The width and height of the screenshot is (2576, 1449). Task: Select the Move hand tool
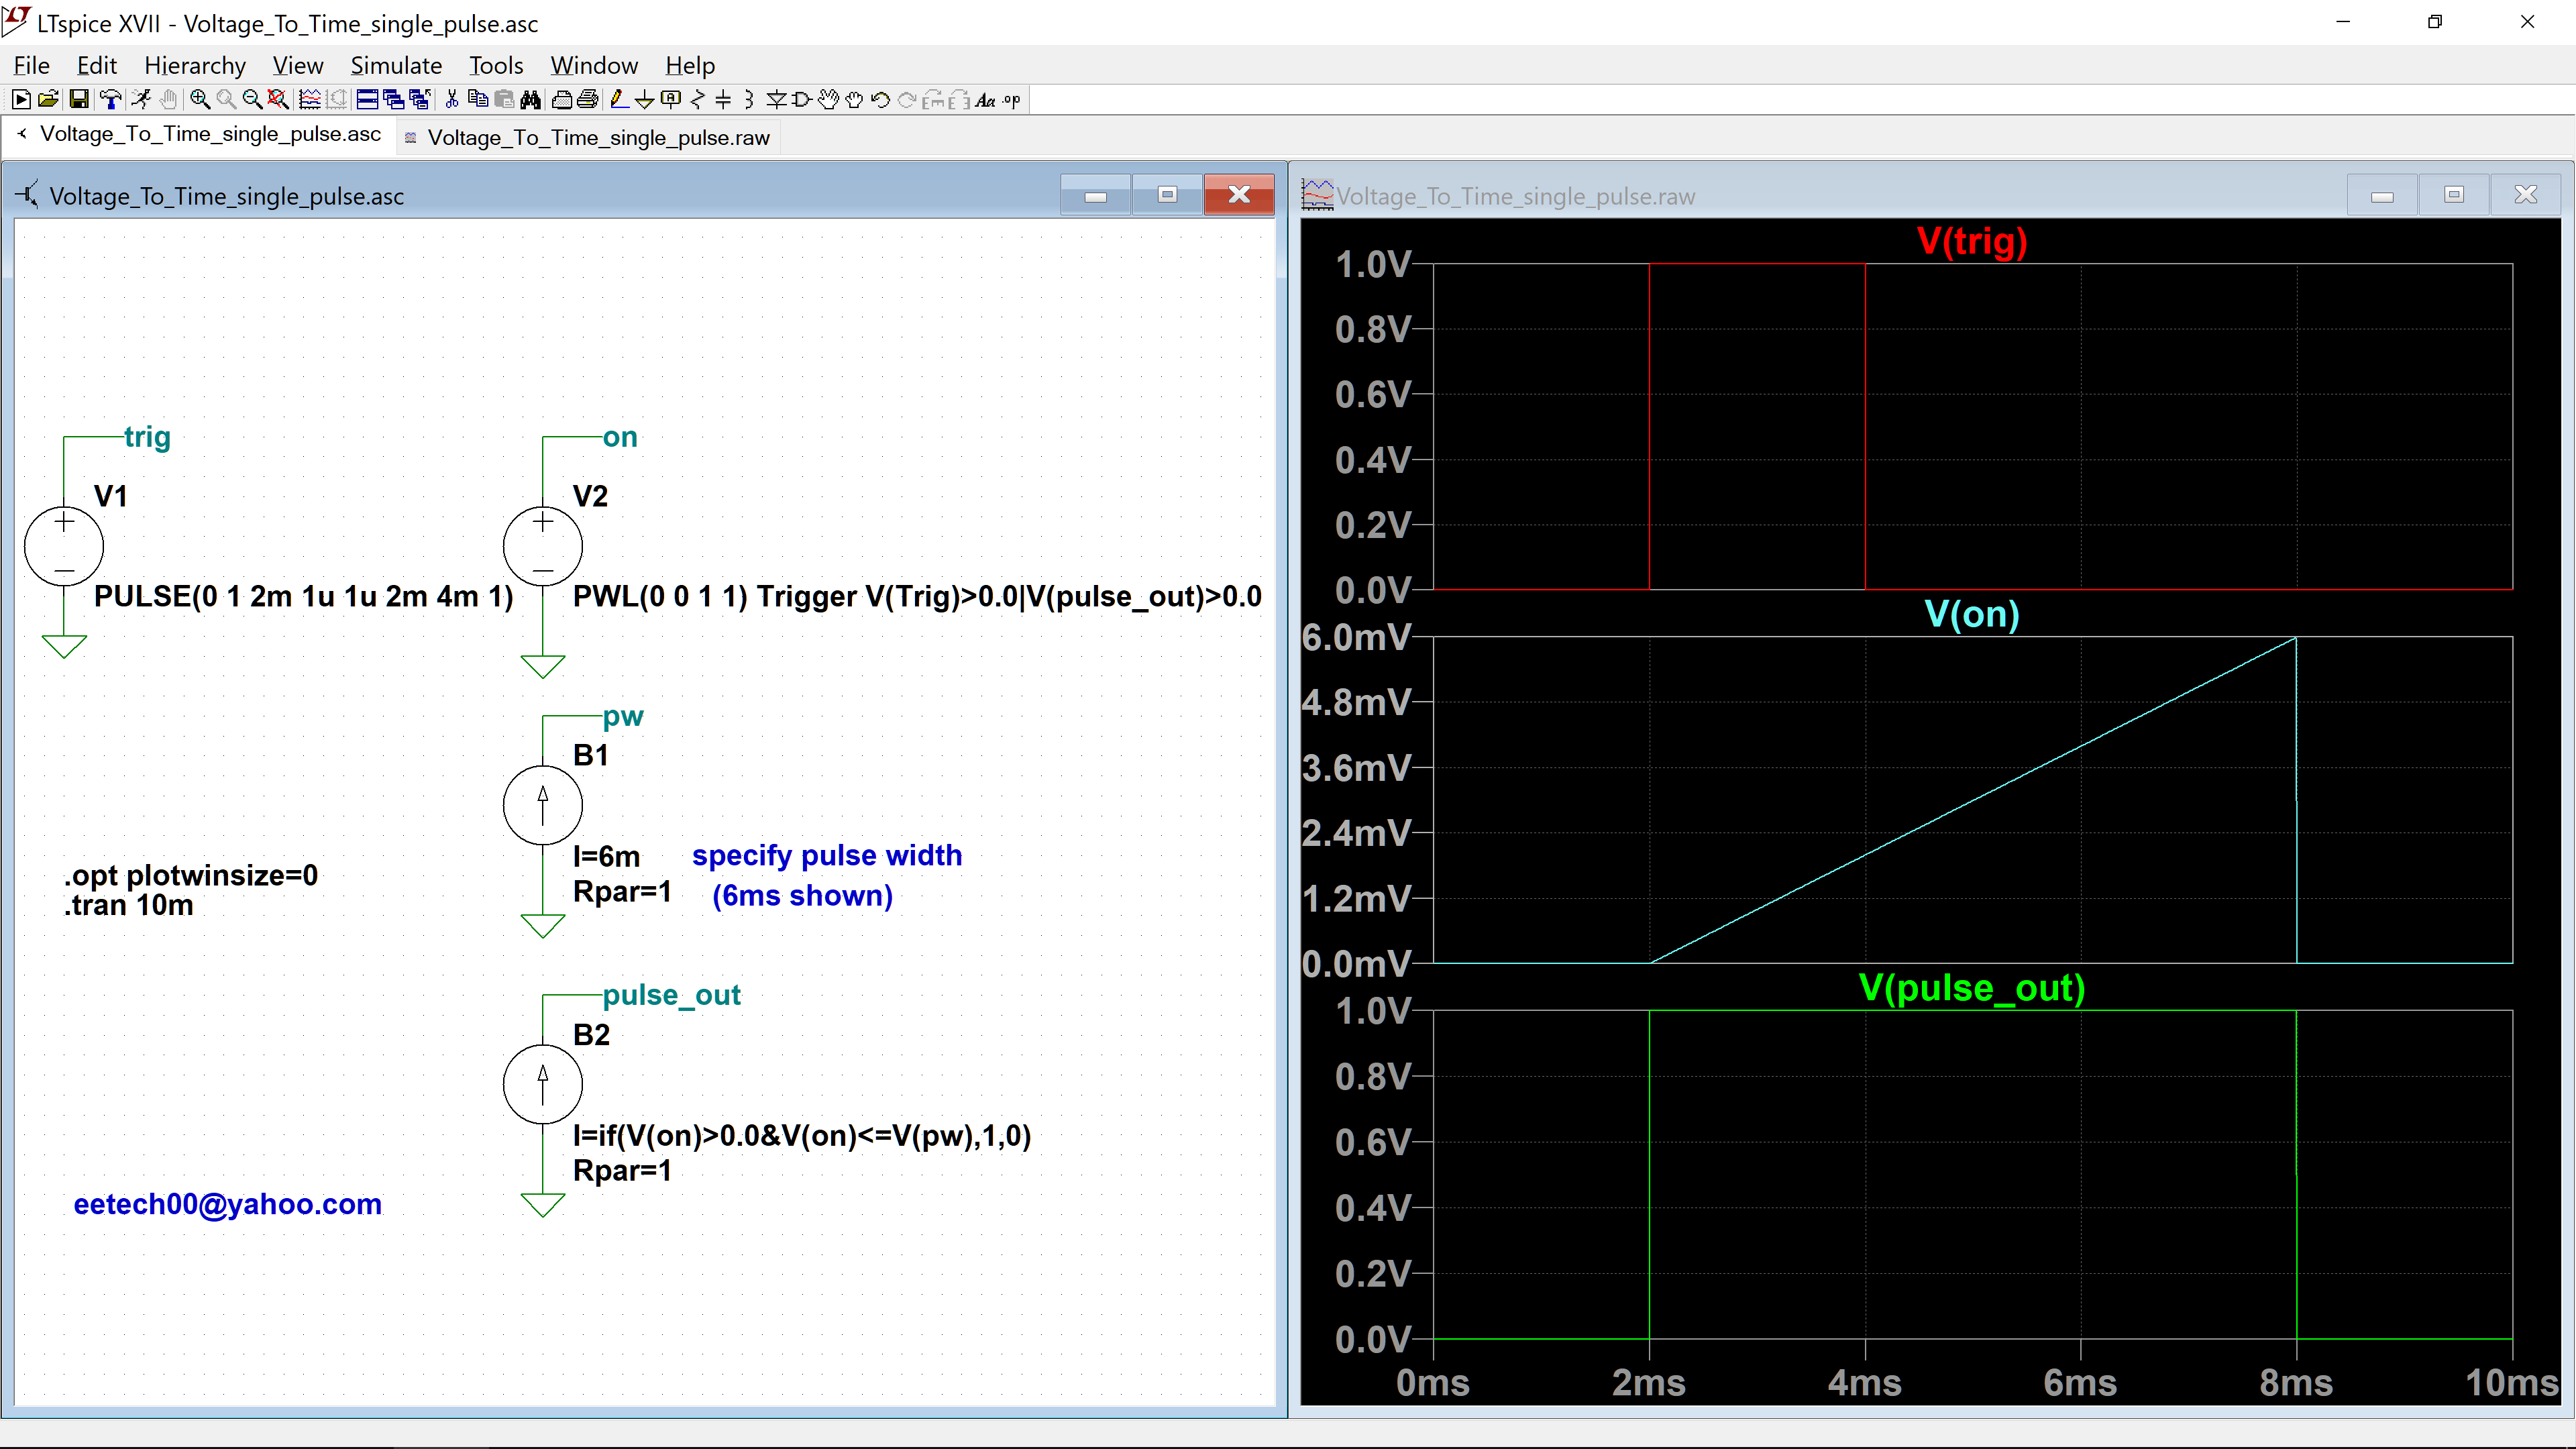[x=828, y=100]
